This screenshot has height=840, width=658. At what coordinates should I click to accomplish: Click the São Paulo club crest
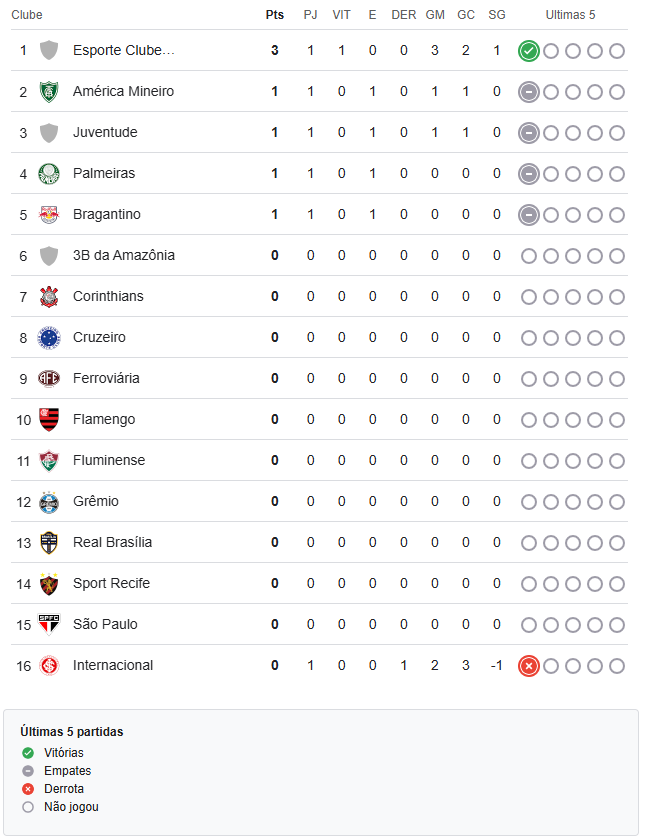point(49,625)
